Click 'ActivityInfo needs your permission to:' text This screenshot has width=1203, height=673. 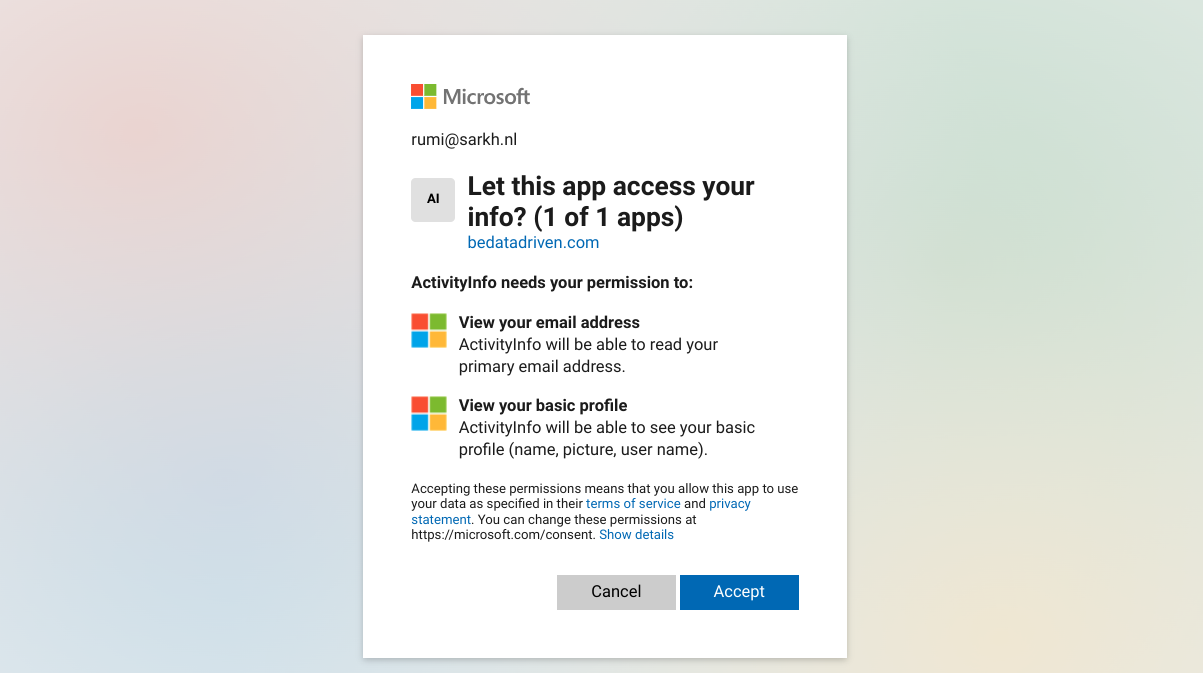552,283
